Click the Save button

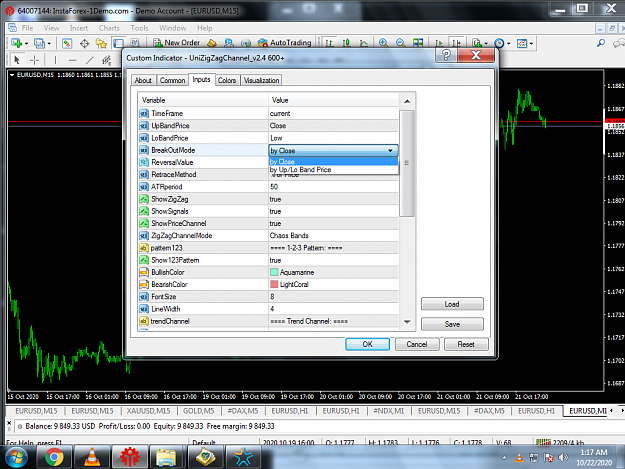452,324
